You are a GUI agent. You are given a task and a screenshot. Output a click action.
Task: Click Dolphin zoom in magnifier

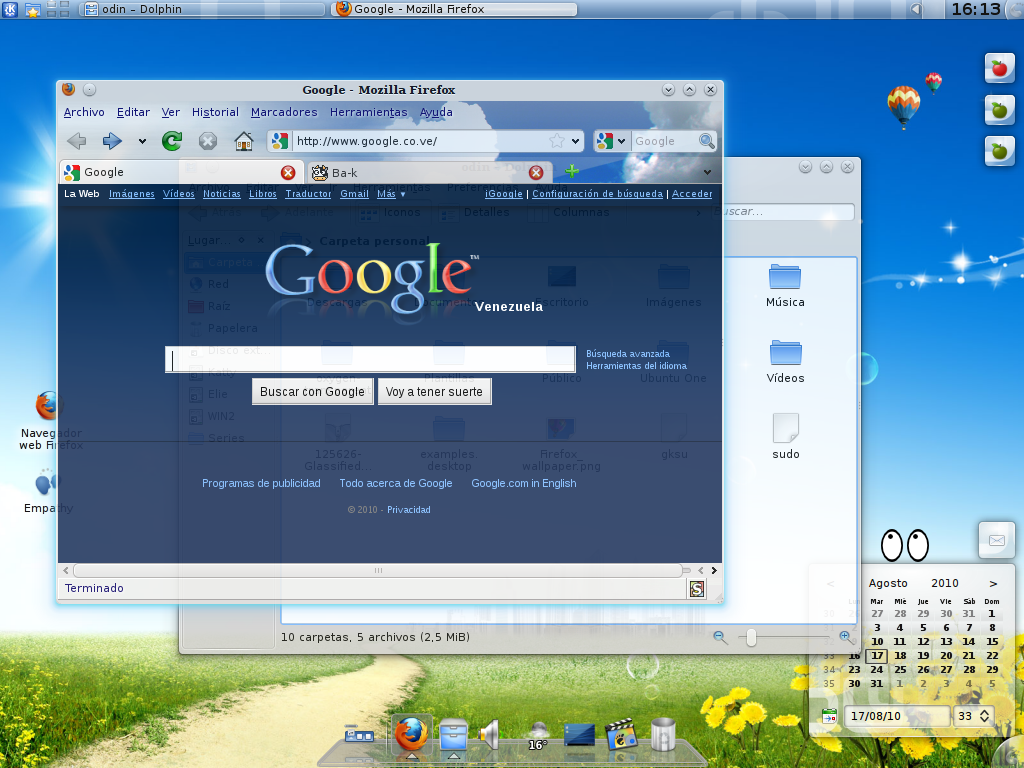point(846,637)
